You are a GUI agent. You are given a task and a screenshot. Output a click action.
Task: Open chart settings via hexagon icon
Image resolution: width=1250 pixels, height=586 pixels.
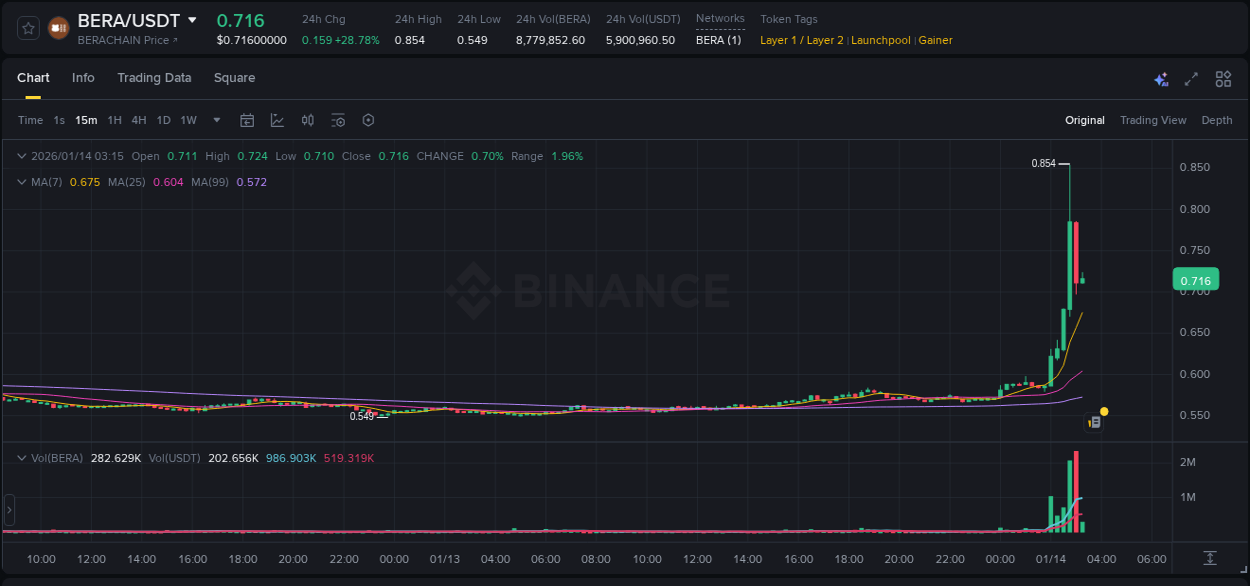coord(367,120)
